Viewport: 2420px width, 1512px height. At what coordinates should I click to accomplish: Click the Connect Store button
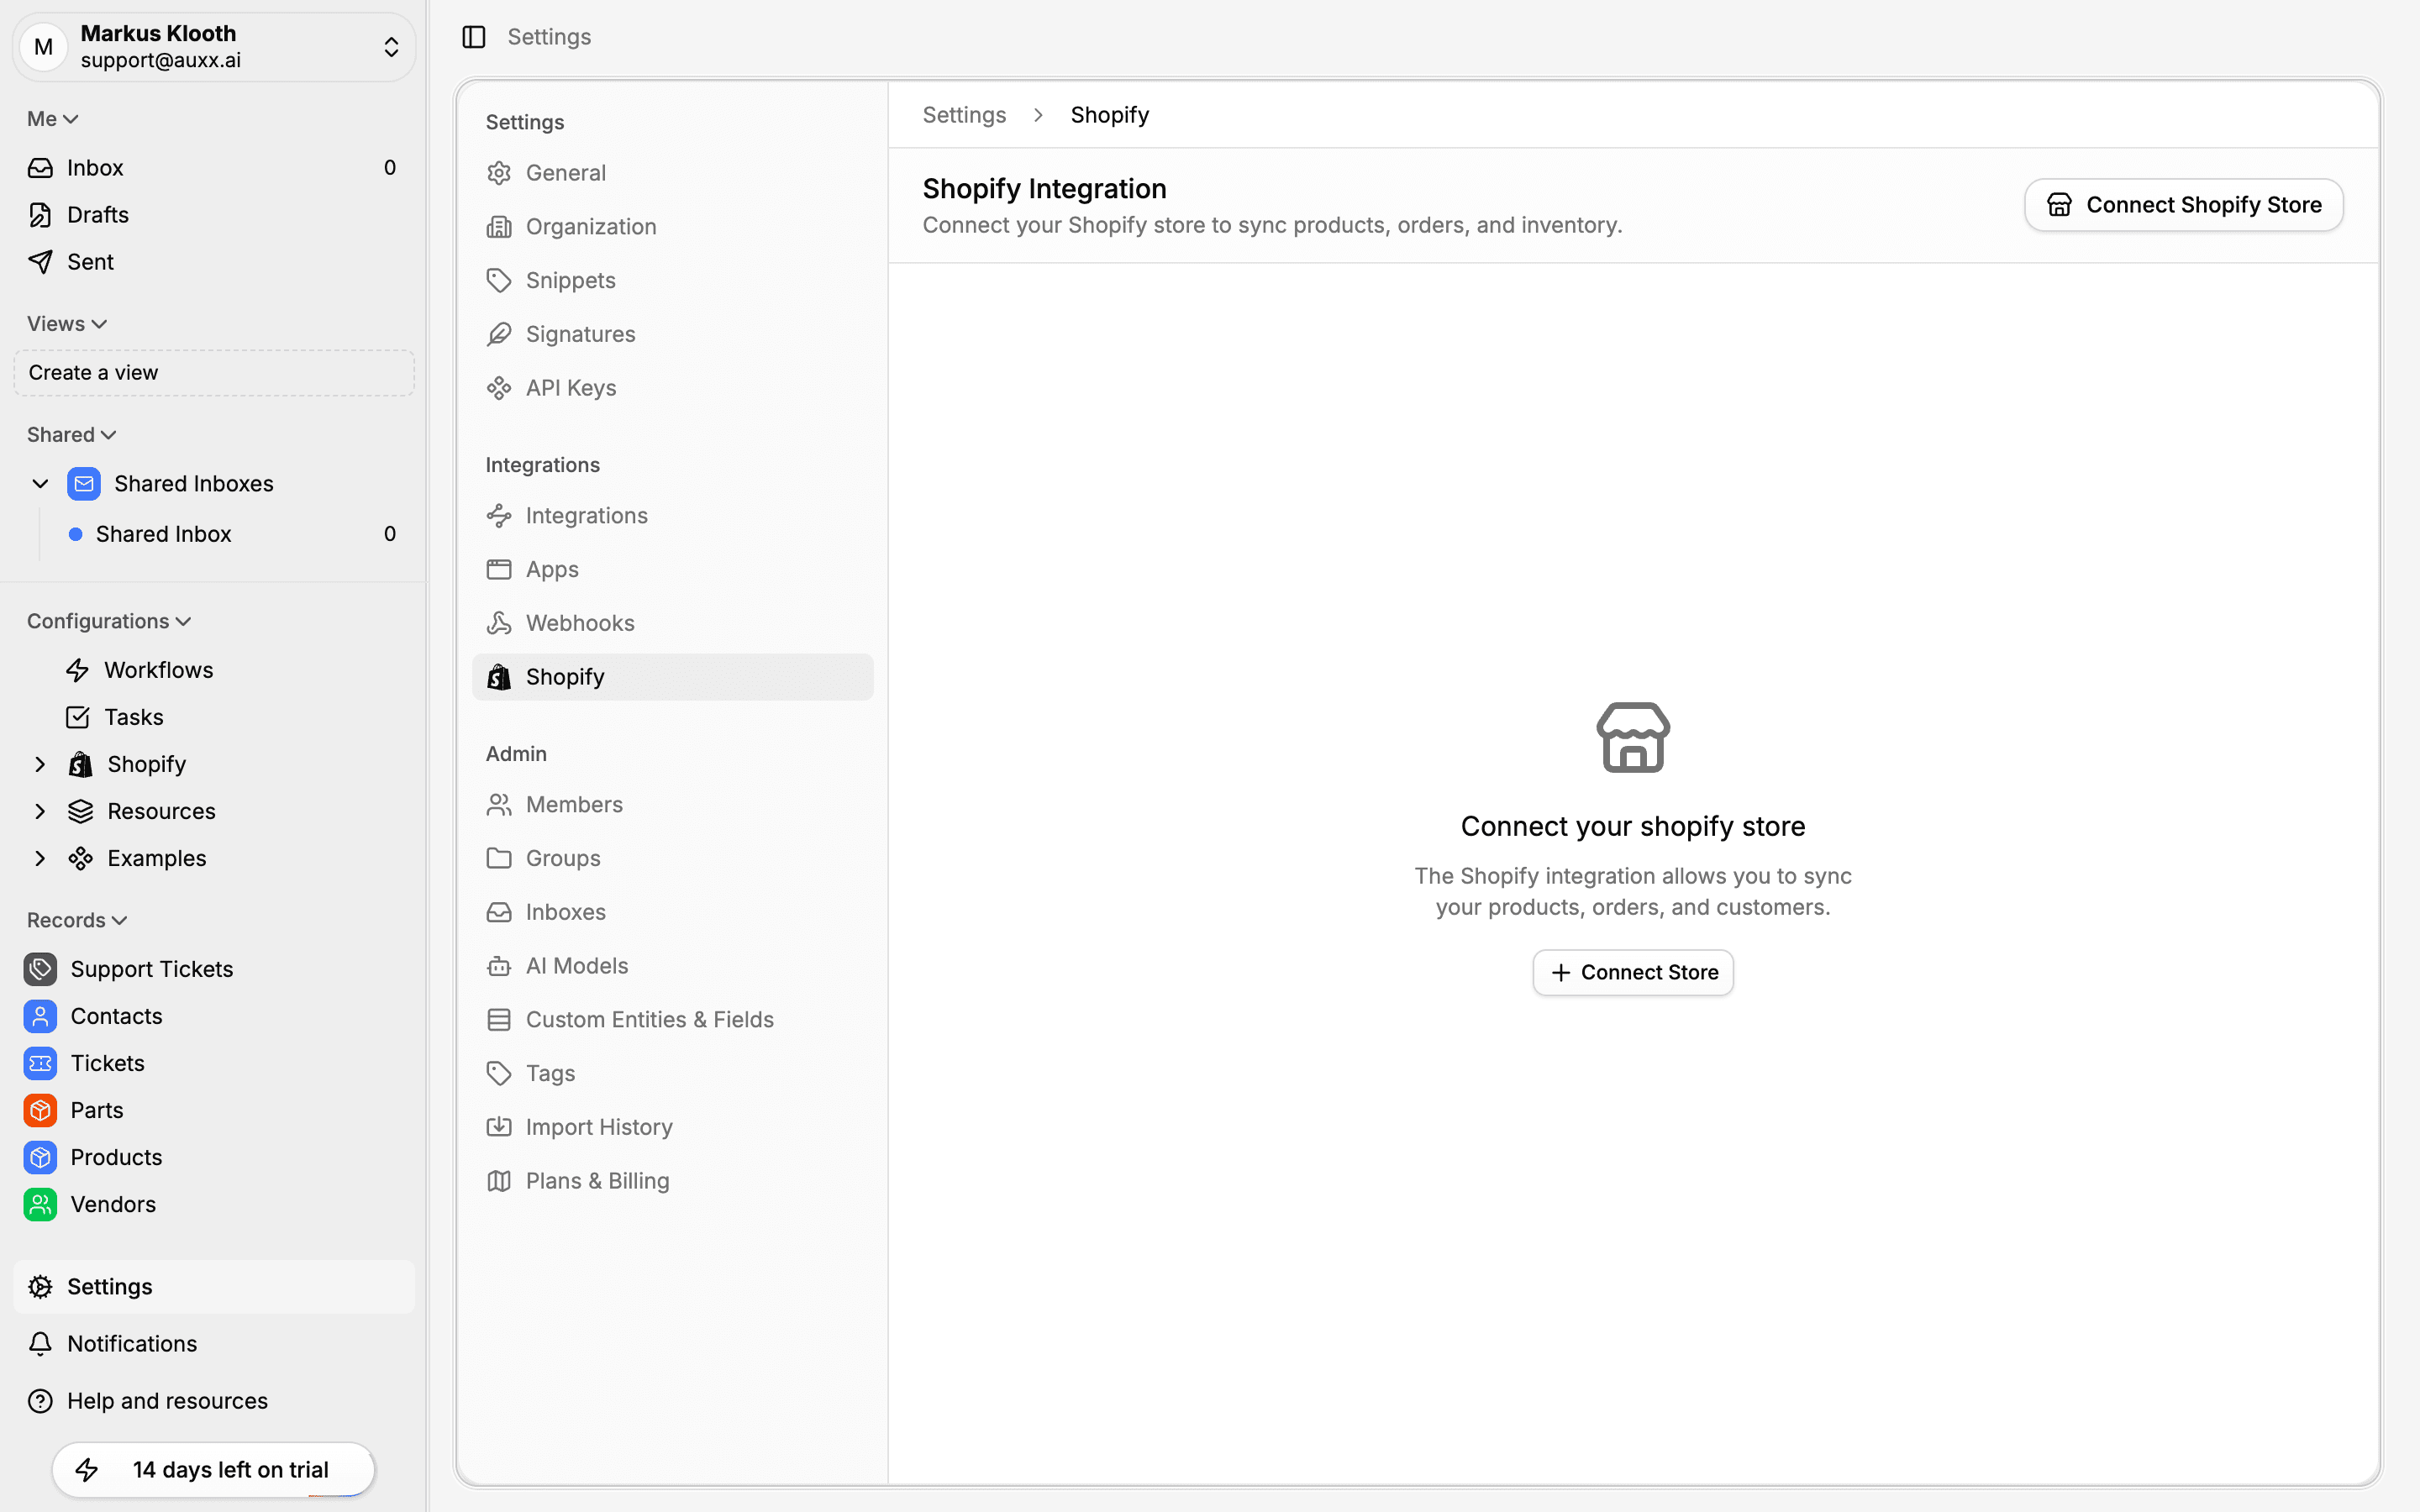pos(1633,973)
